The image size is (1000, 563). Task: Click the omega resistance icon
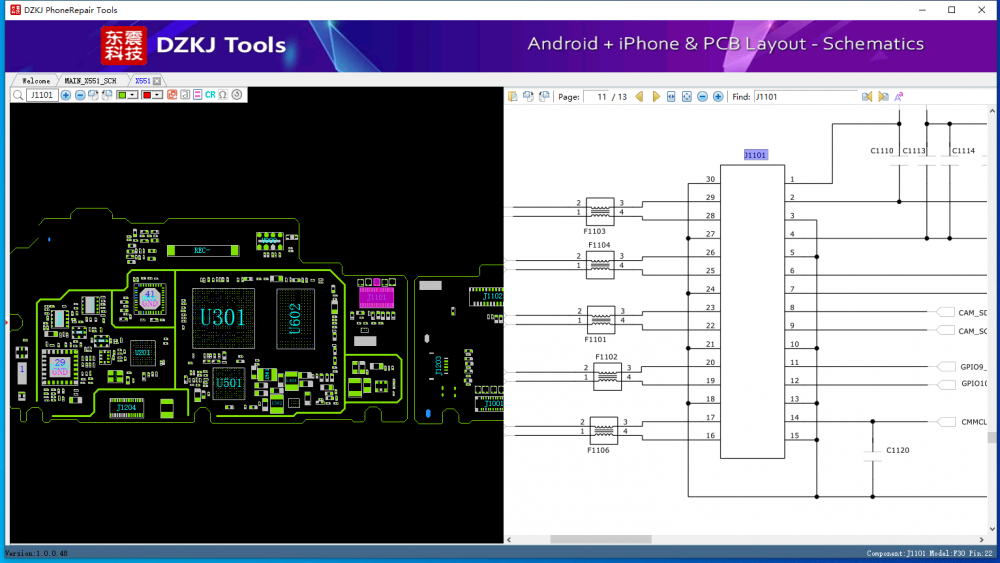point(223,95)
